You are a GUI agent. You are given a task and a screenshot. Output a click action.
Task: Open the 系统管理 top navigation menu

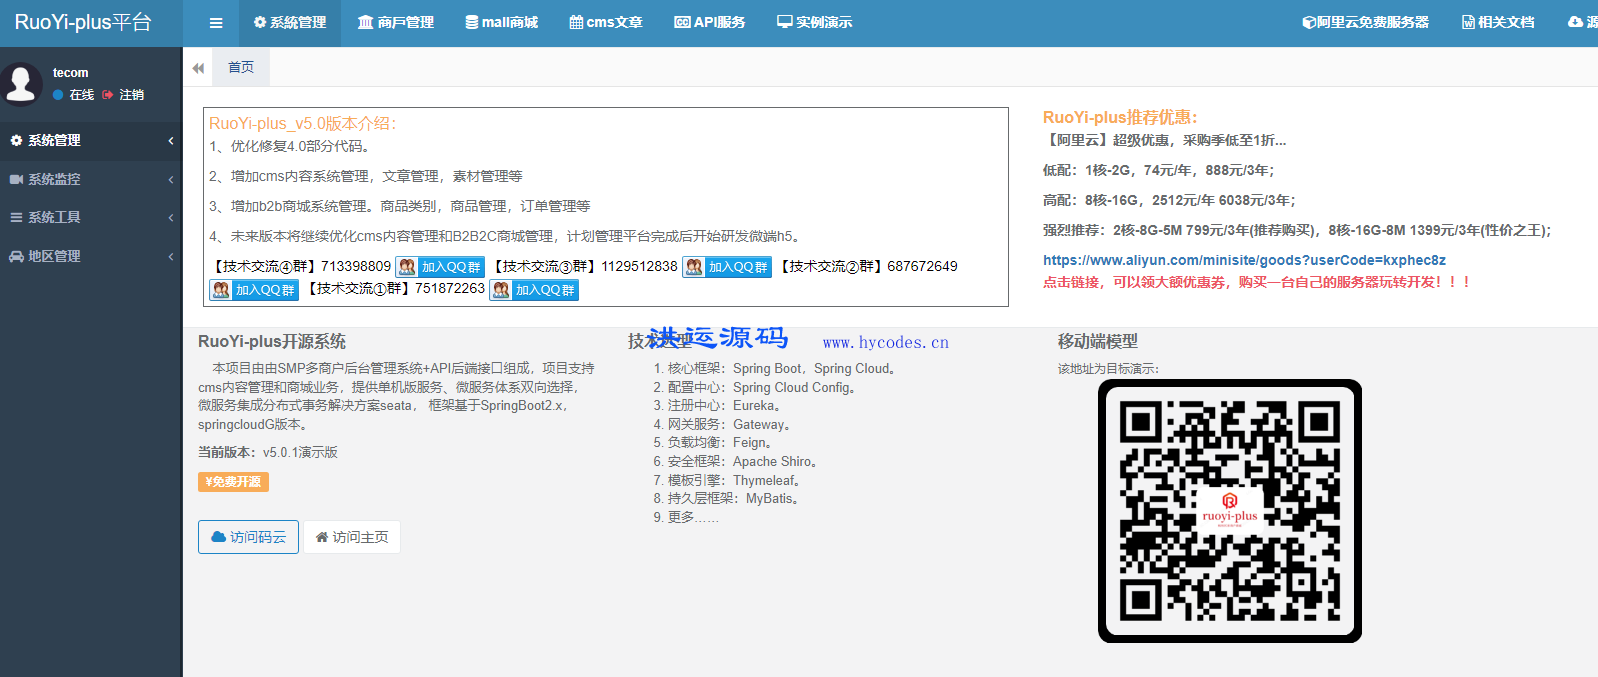pyautogui.click(x=290, y=23)
